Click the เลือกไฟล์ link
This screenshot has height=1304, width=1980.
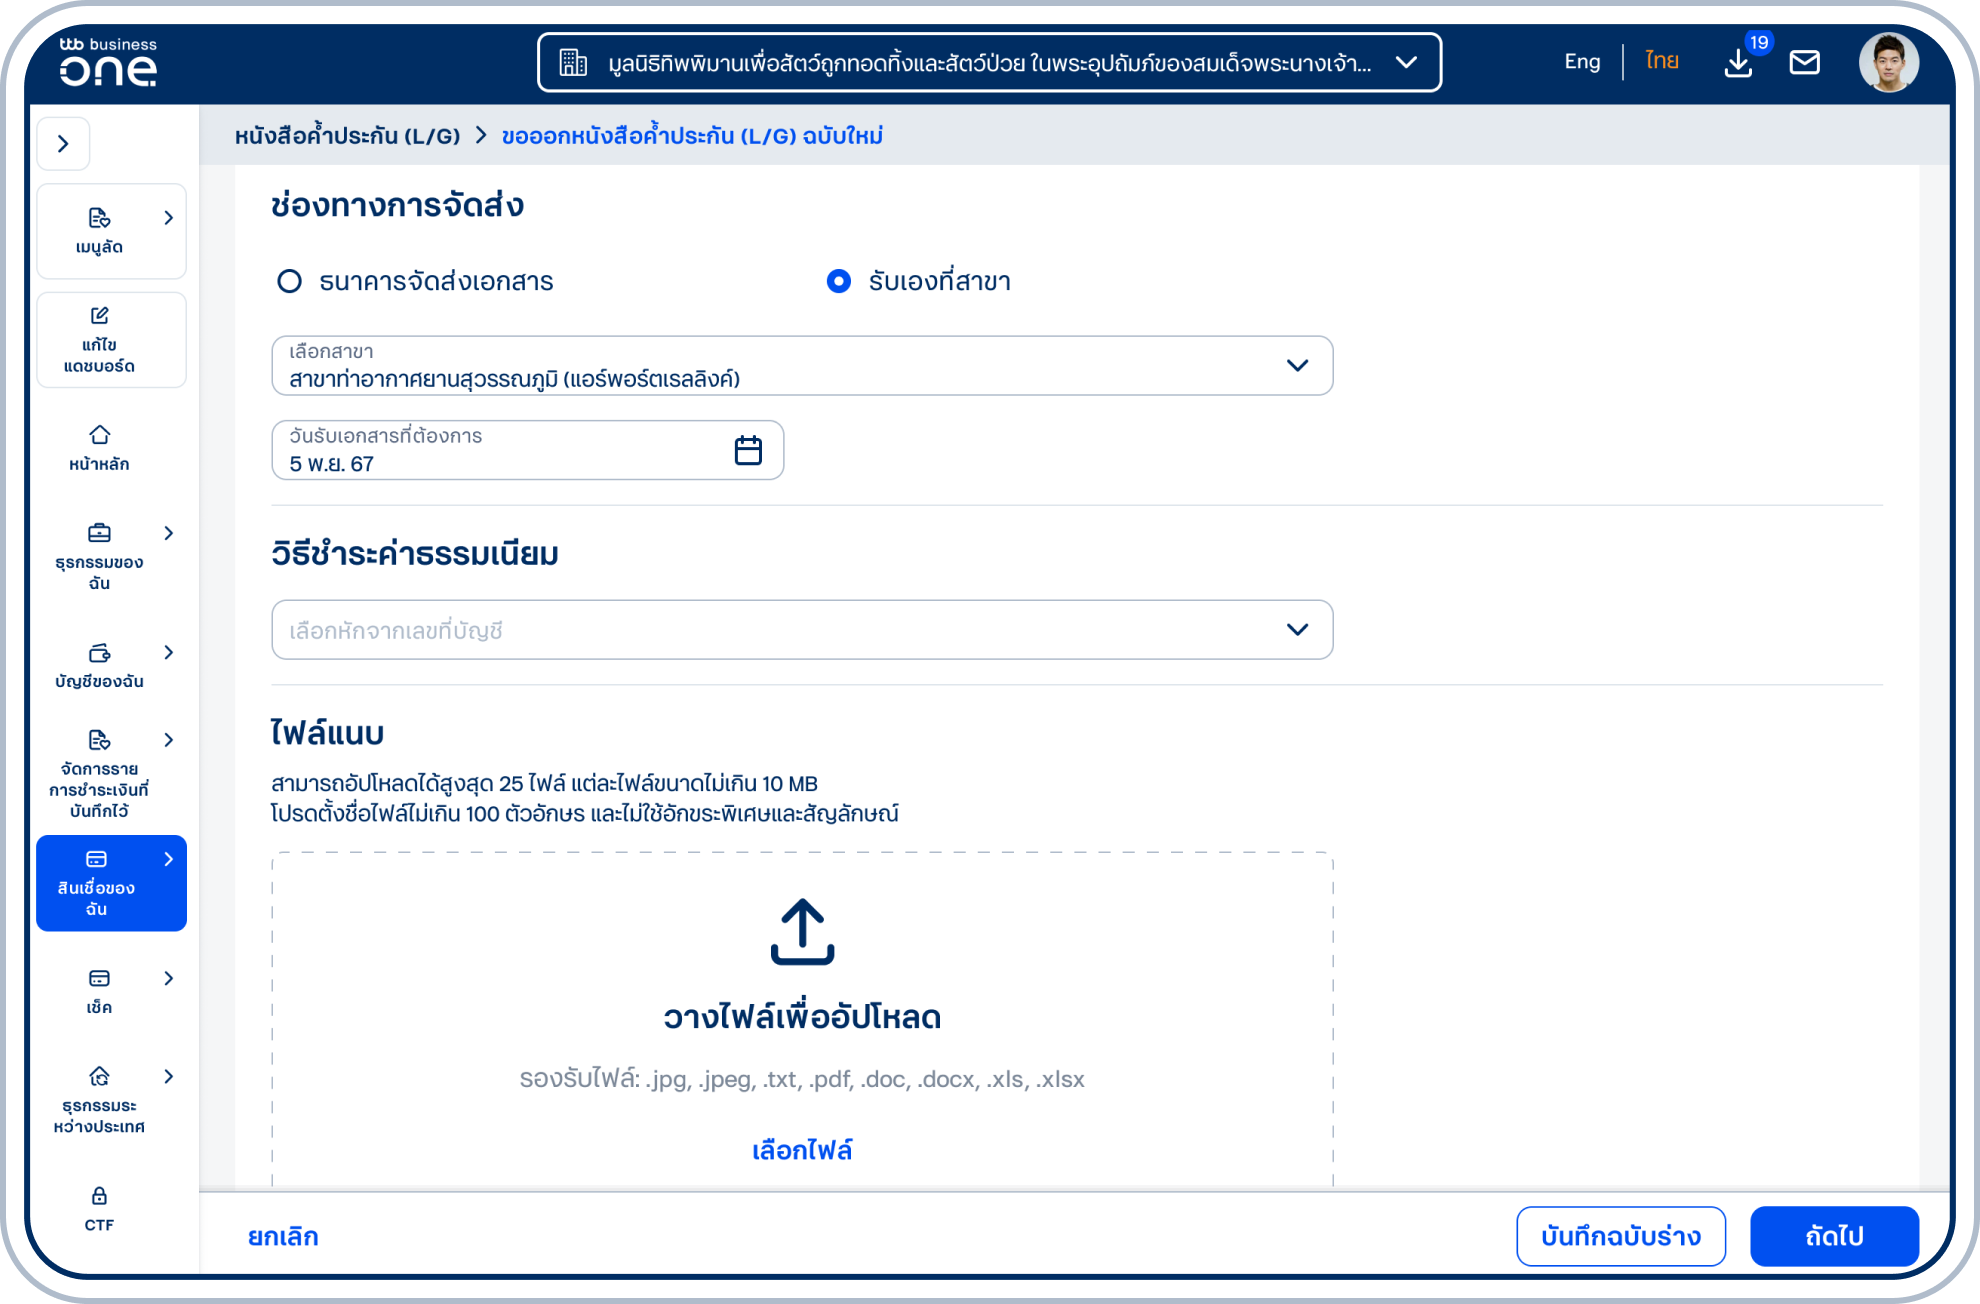[802, 1151]
